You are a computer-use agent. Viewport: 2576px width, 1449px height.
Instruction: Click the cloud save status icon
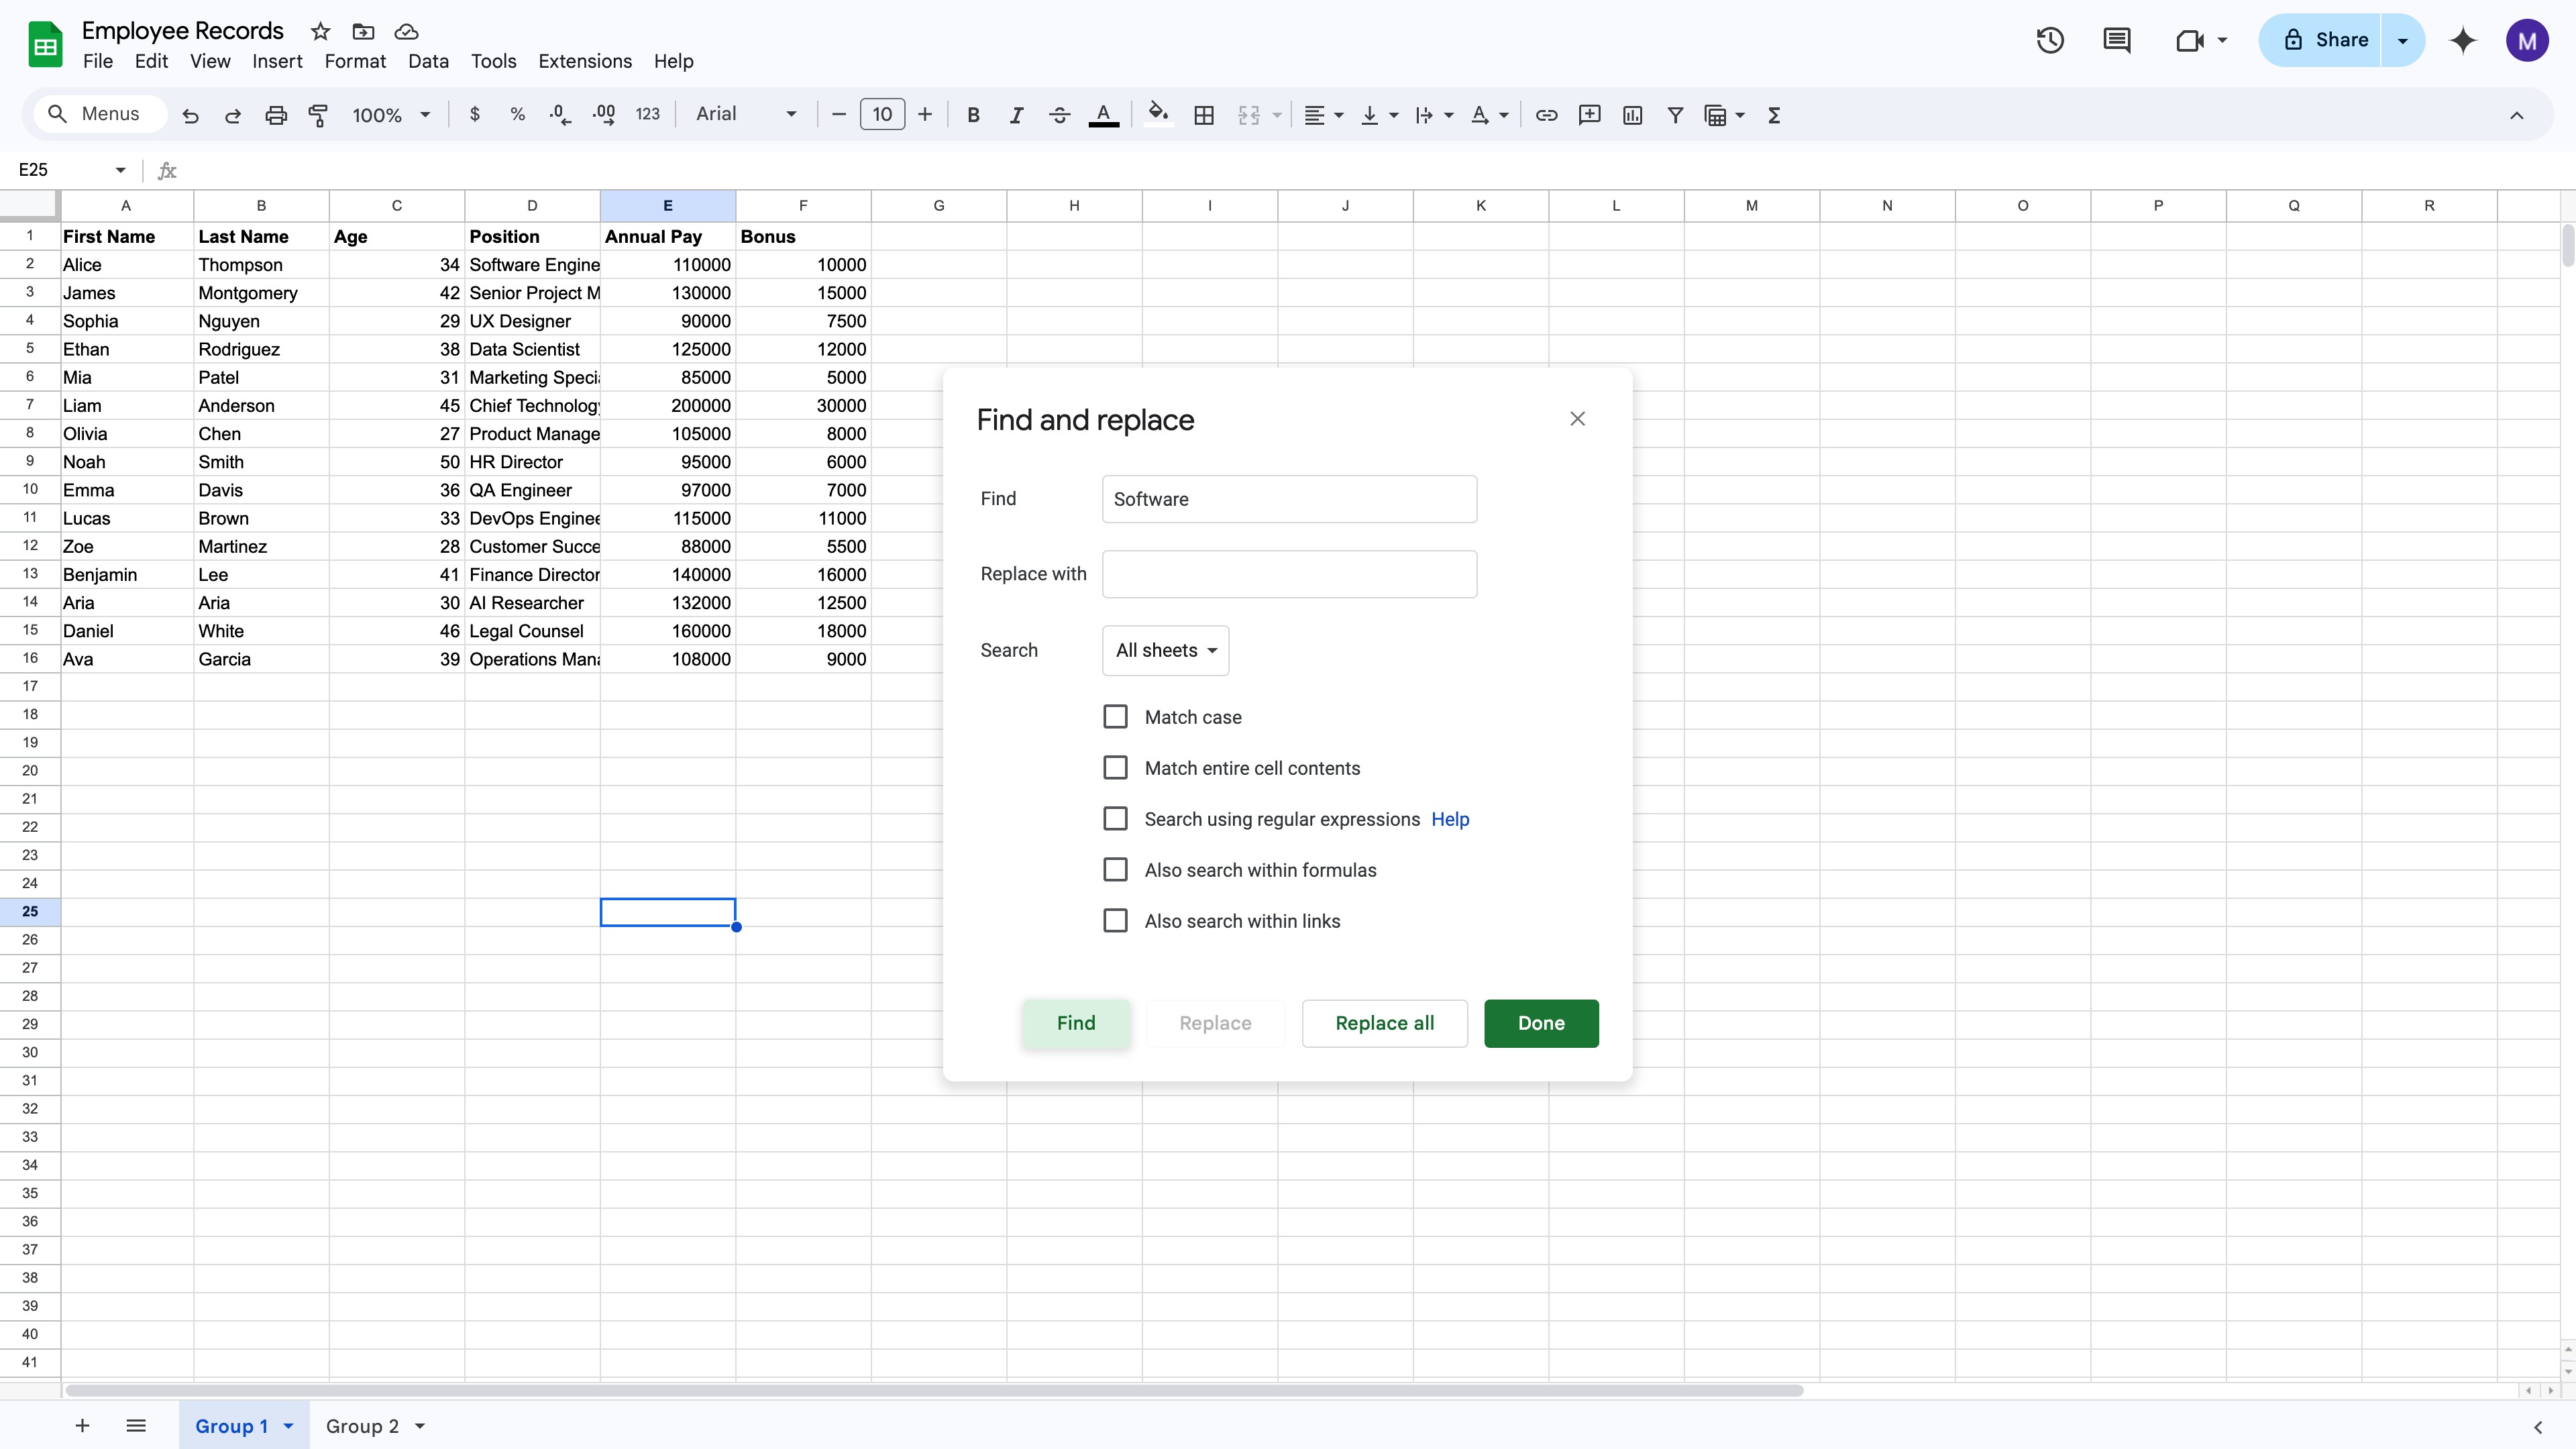tap(406, 31)
